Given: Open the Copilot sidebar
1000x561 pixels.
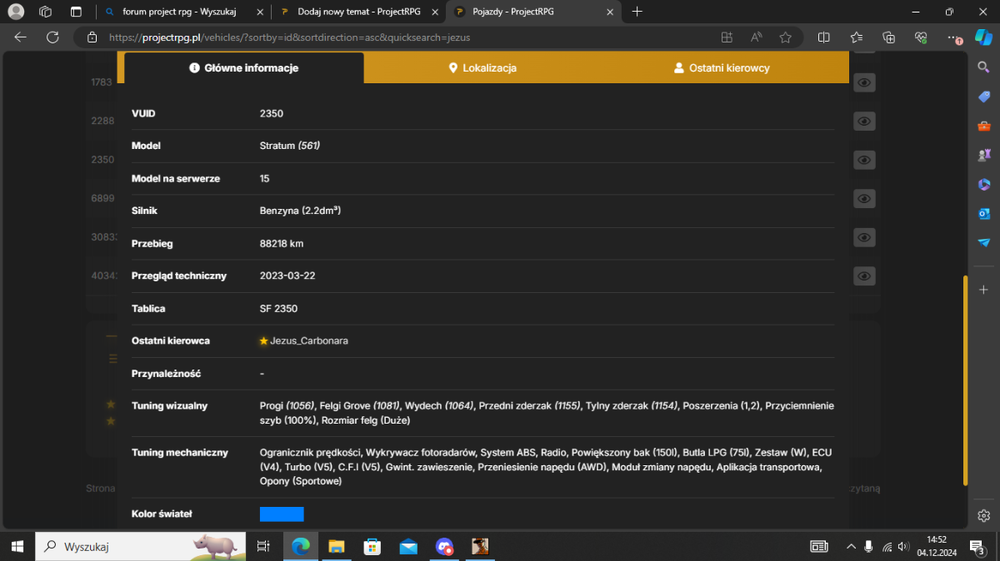Looking at the screenshot, I should [983, 37].
